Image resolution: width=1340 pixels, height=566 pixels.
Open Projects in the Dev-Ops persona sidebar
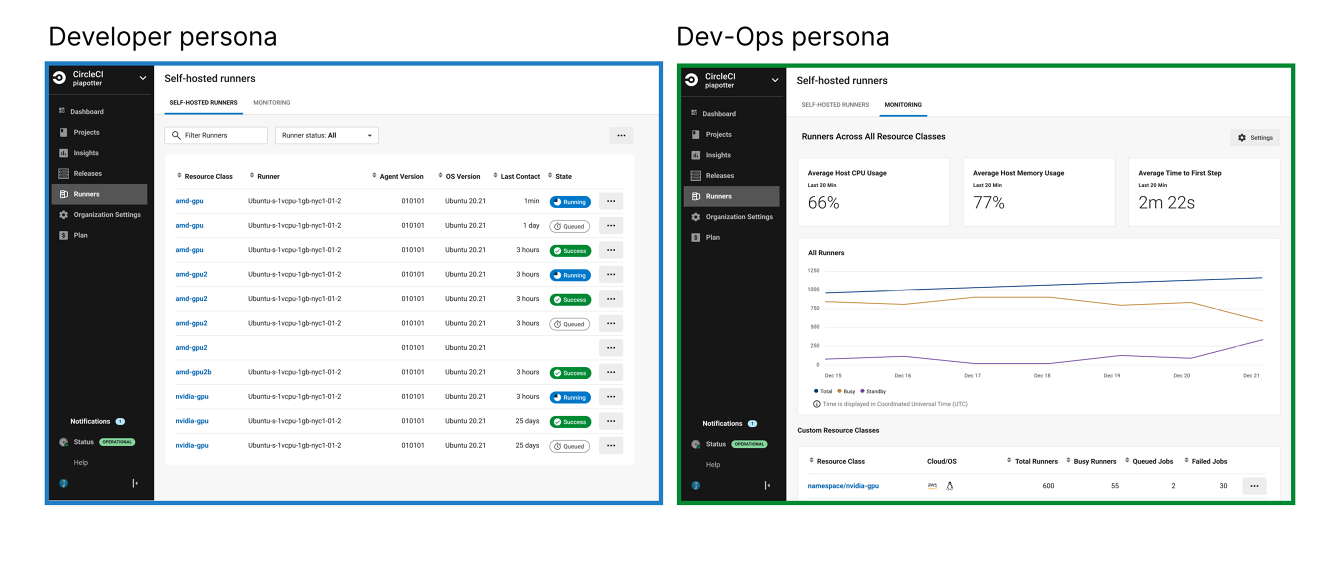click(x=719, y=134)
